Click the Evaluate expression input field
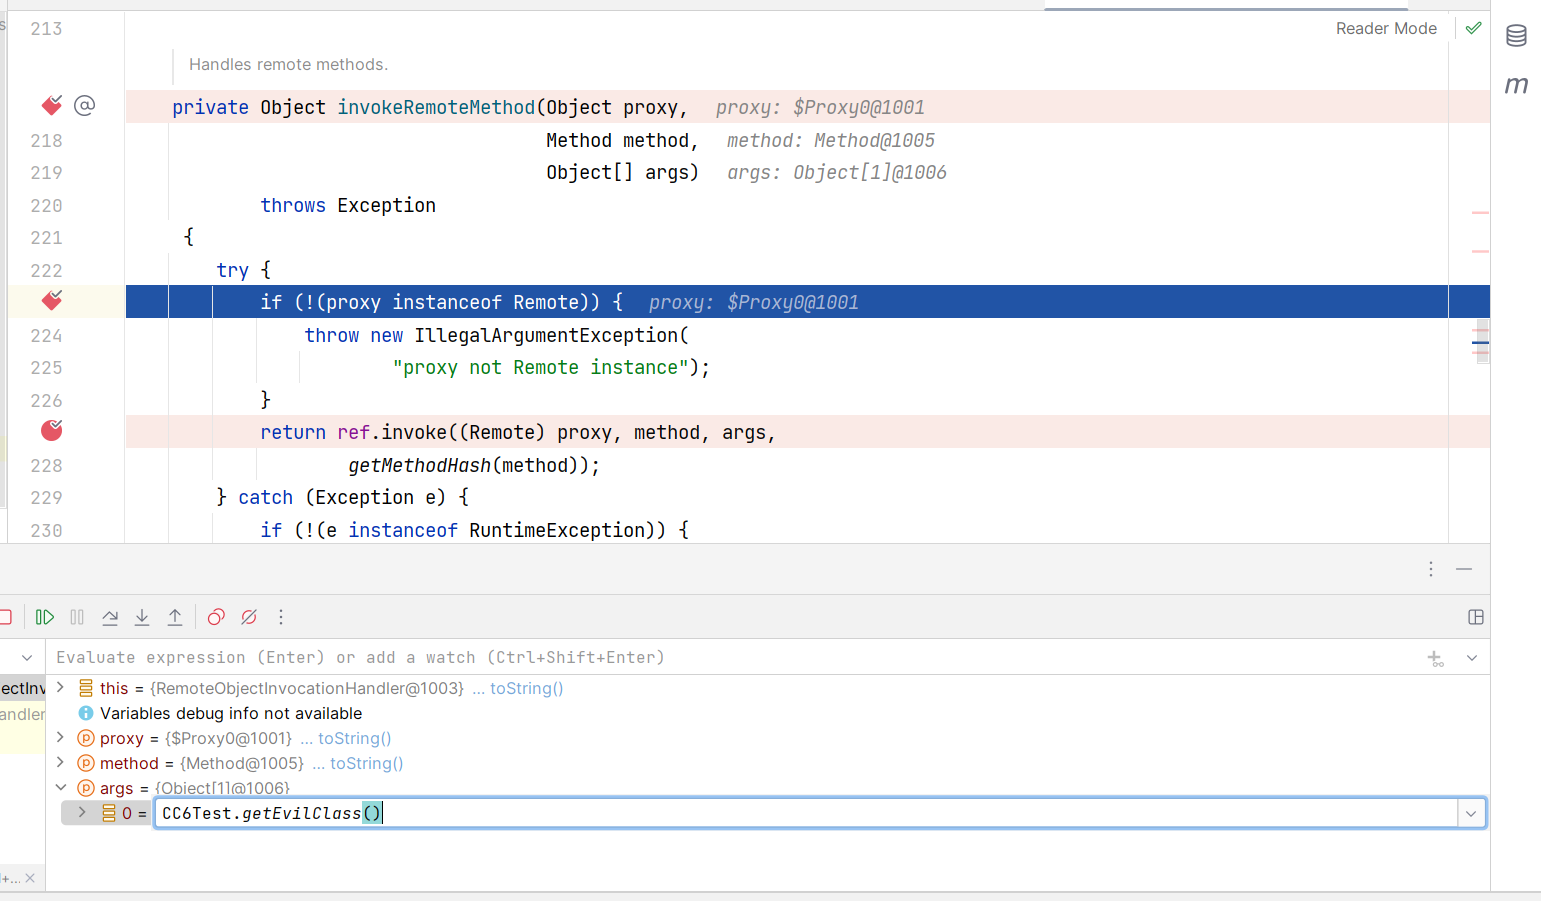Screen dimensions: 1541x901 [x=700, y=658]
